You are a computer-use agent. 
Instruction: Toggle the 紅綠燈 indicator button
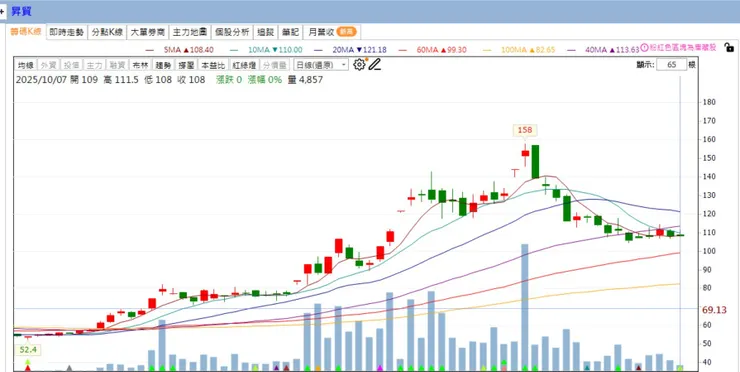(244, 65)
